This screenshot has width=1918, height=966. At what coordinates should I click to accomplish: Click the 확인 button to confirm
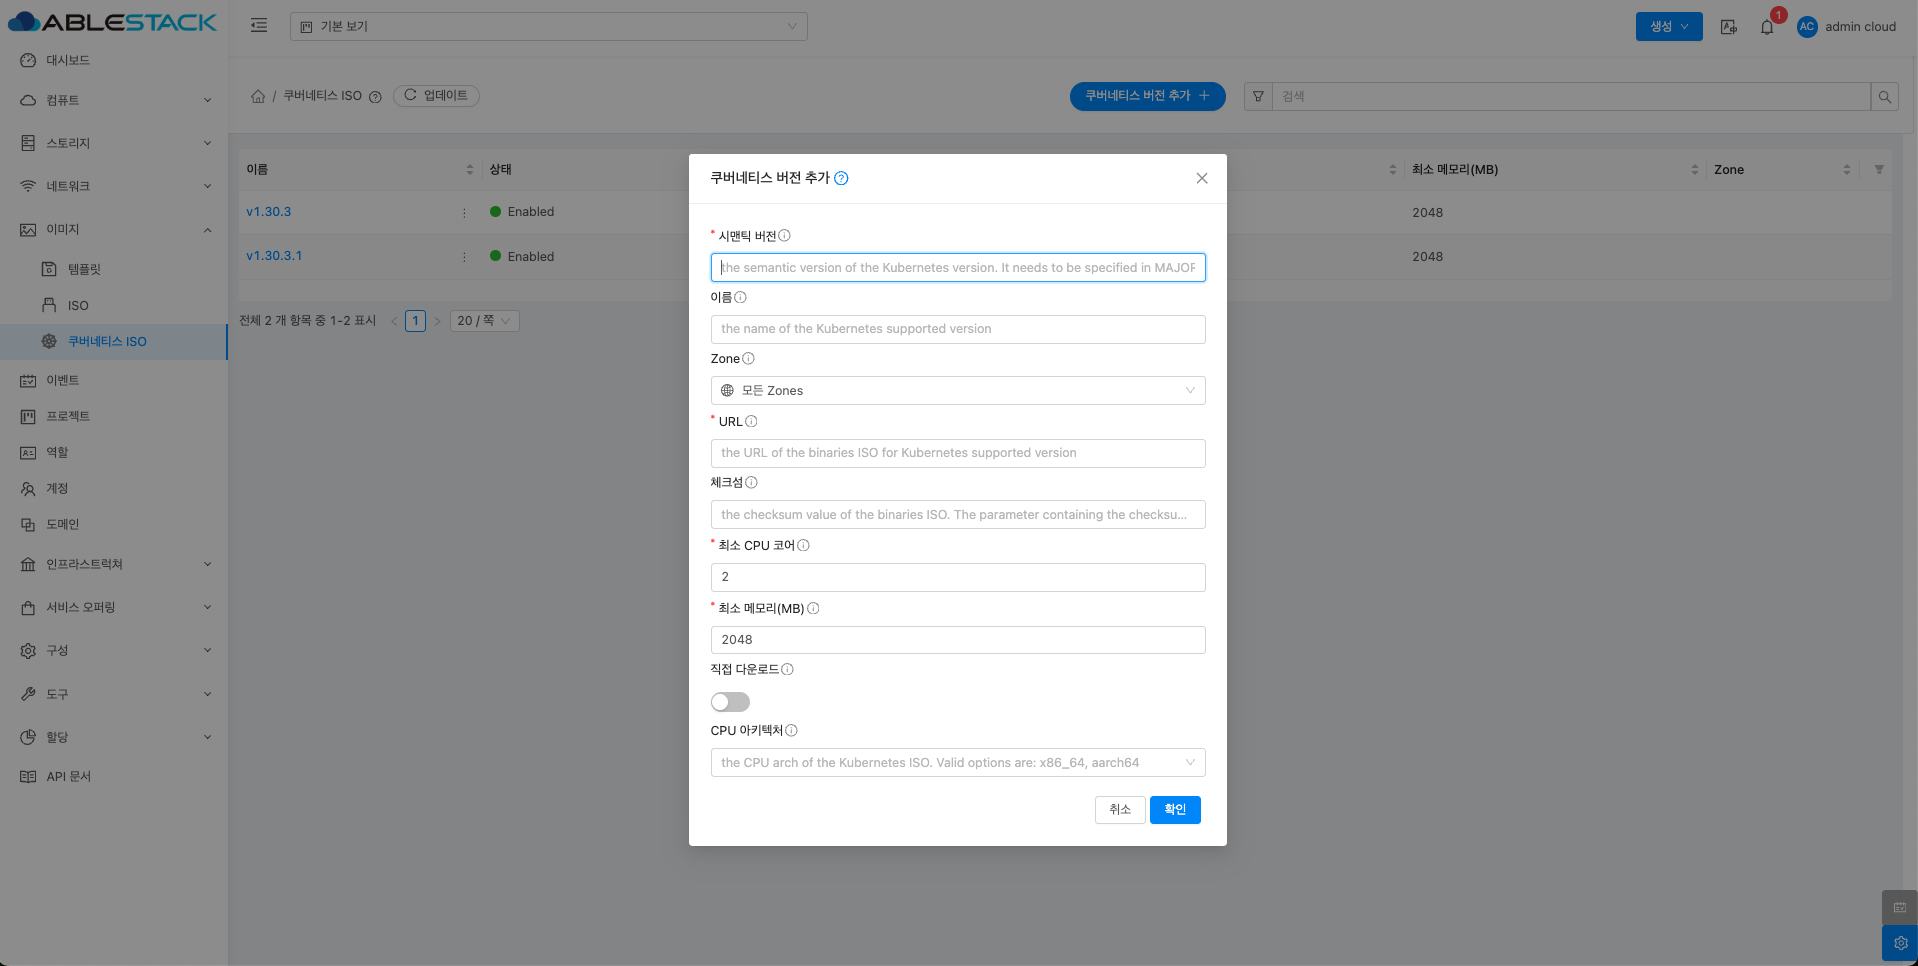pos(1174,810)
